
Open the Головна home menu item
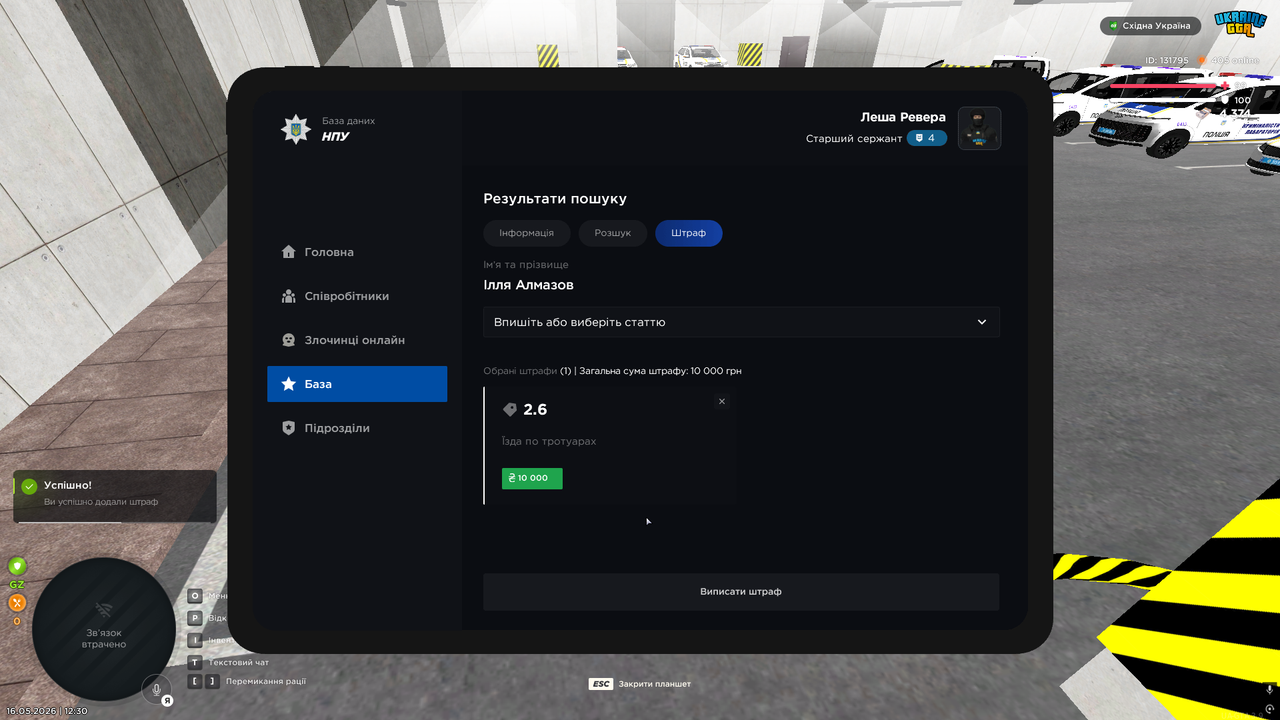click(357, 252)
